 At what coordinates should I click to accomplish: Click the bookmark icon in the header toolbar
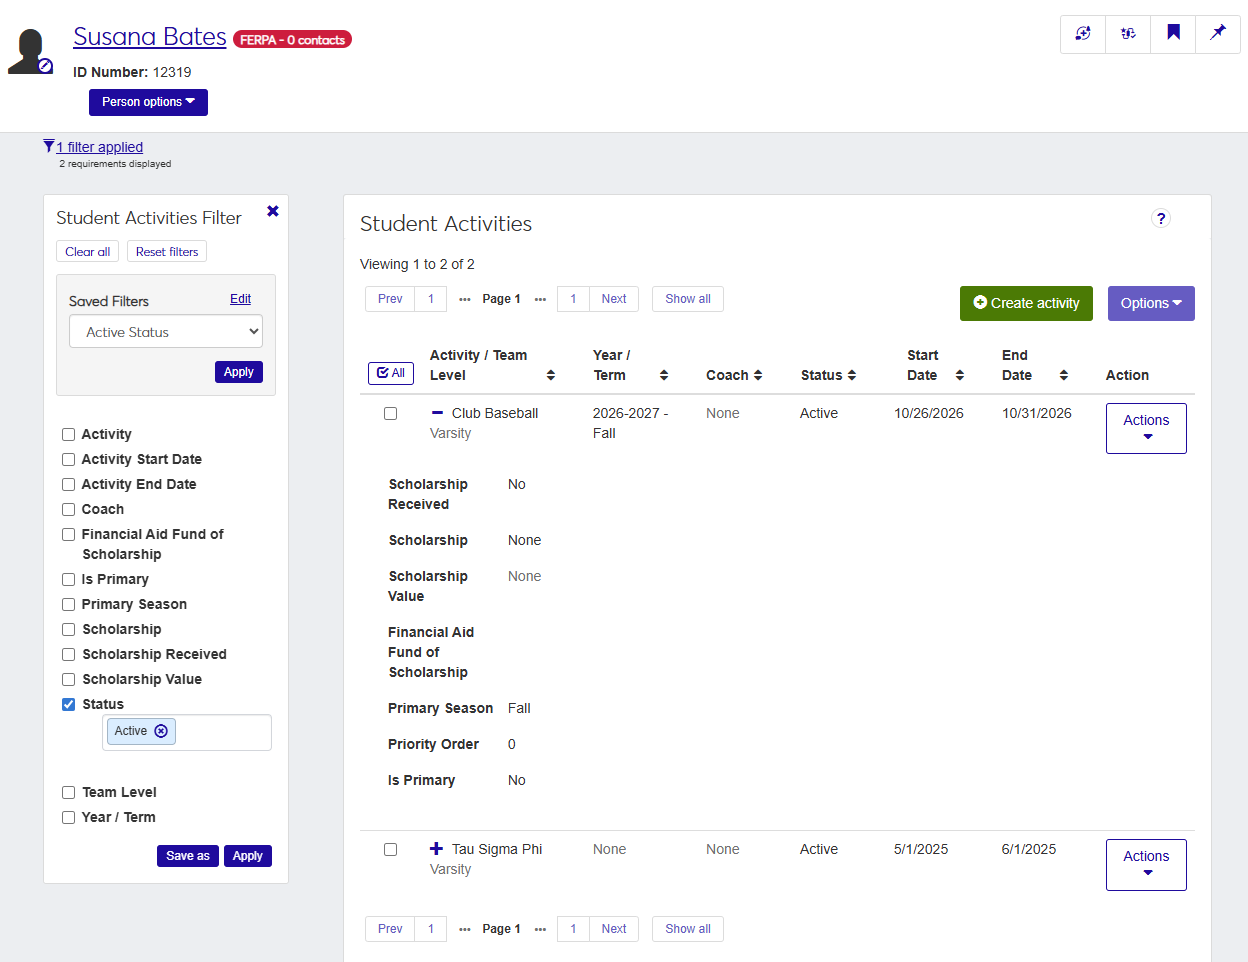[1172, 33]
